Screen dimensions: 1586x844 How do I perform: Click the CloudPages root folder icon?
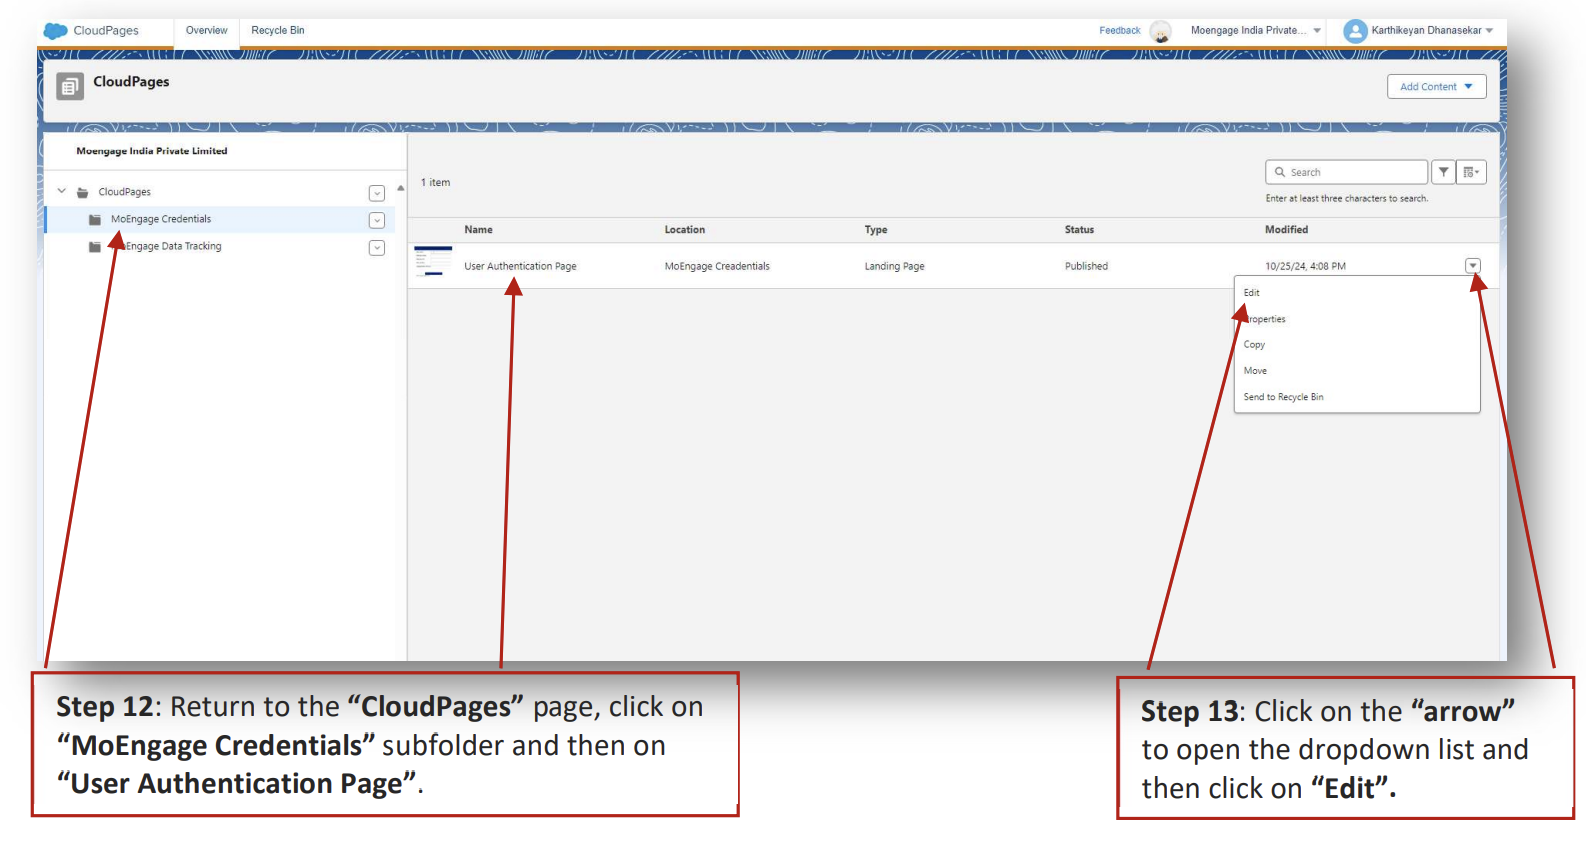83,192
